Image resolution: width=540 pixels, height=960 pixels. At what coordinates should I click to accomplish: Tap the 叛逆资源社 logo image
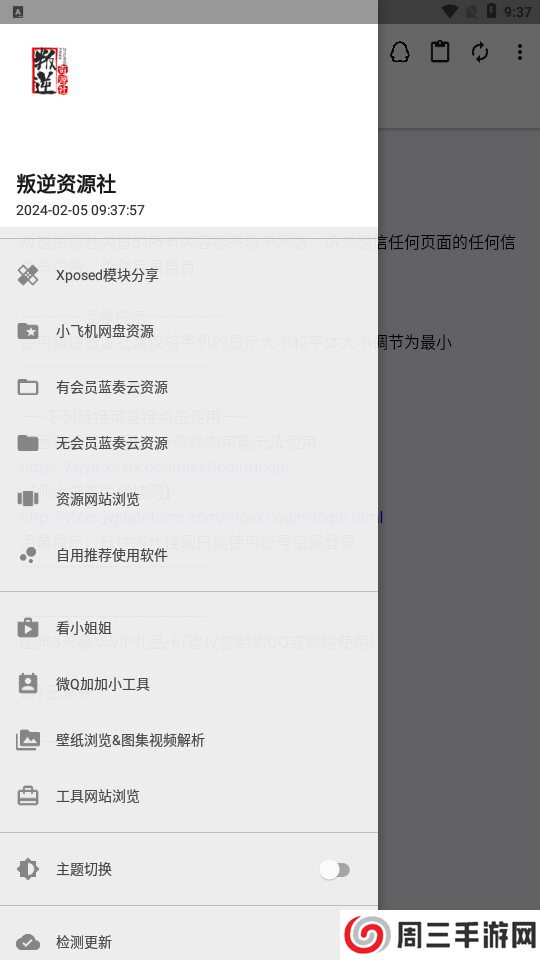pyautogui.click(x=50, y=71)
